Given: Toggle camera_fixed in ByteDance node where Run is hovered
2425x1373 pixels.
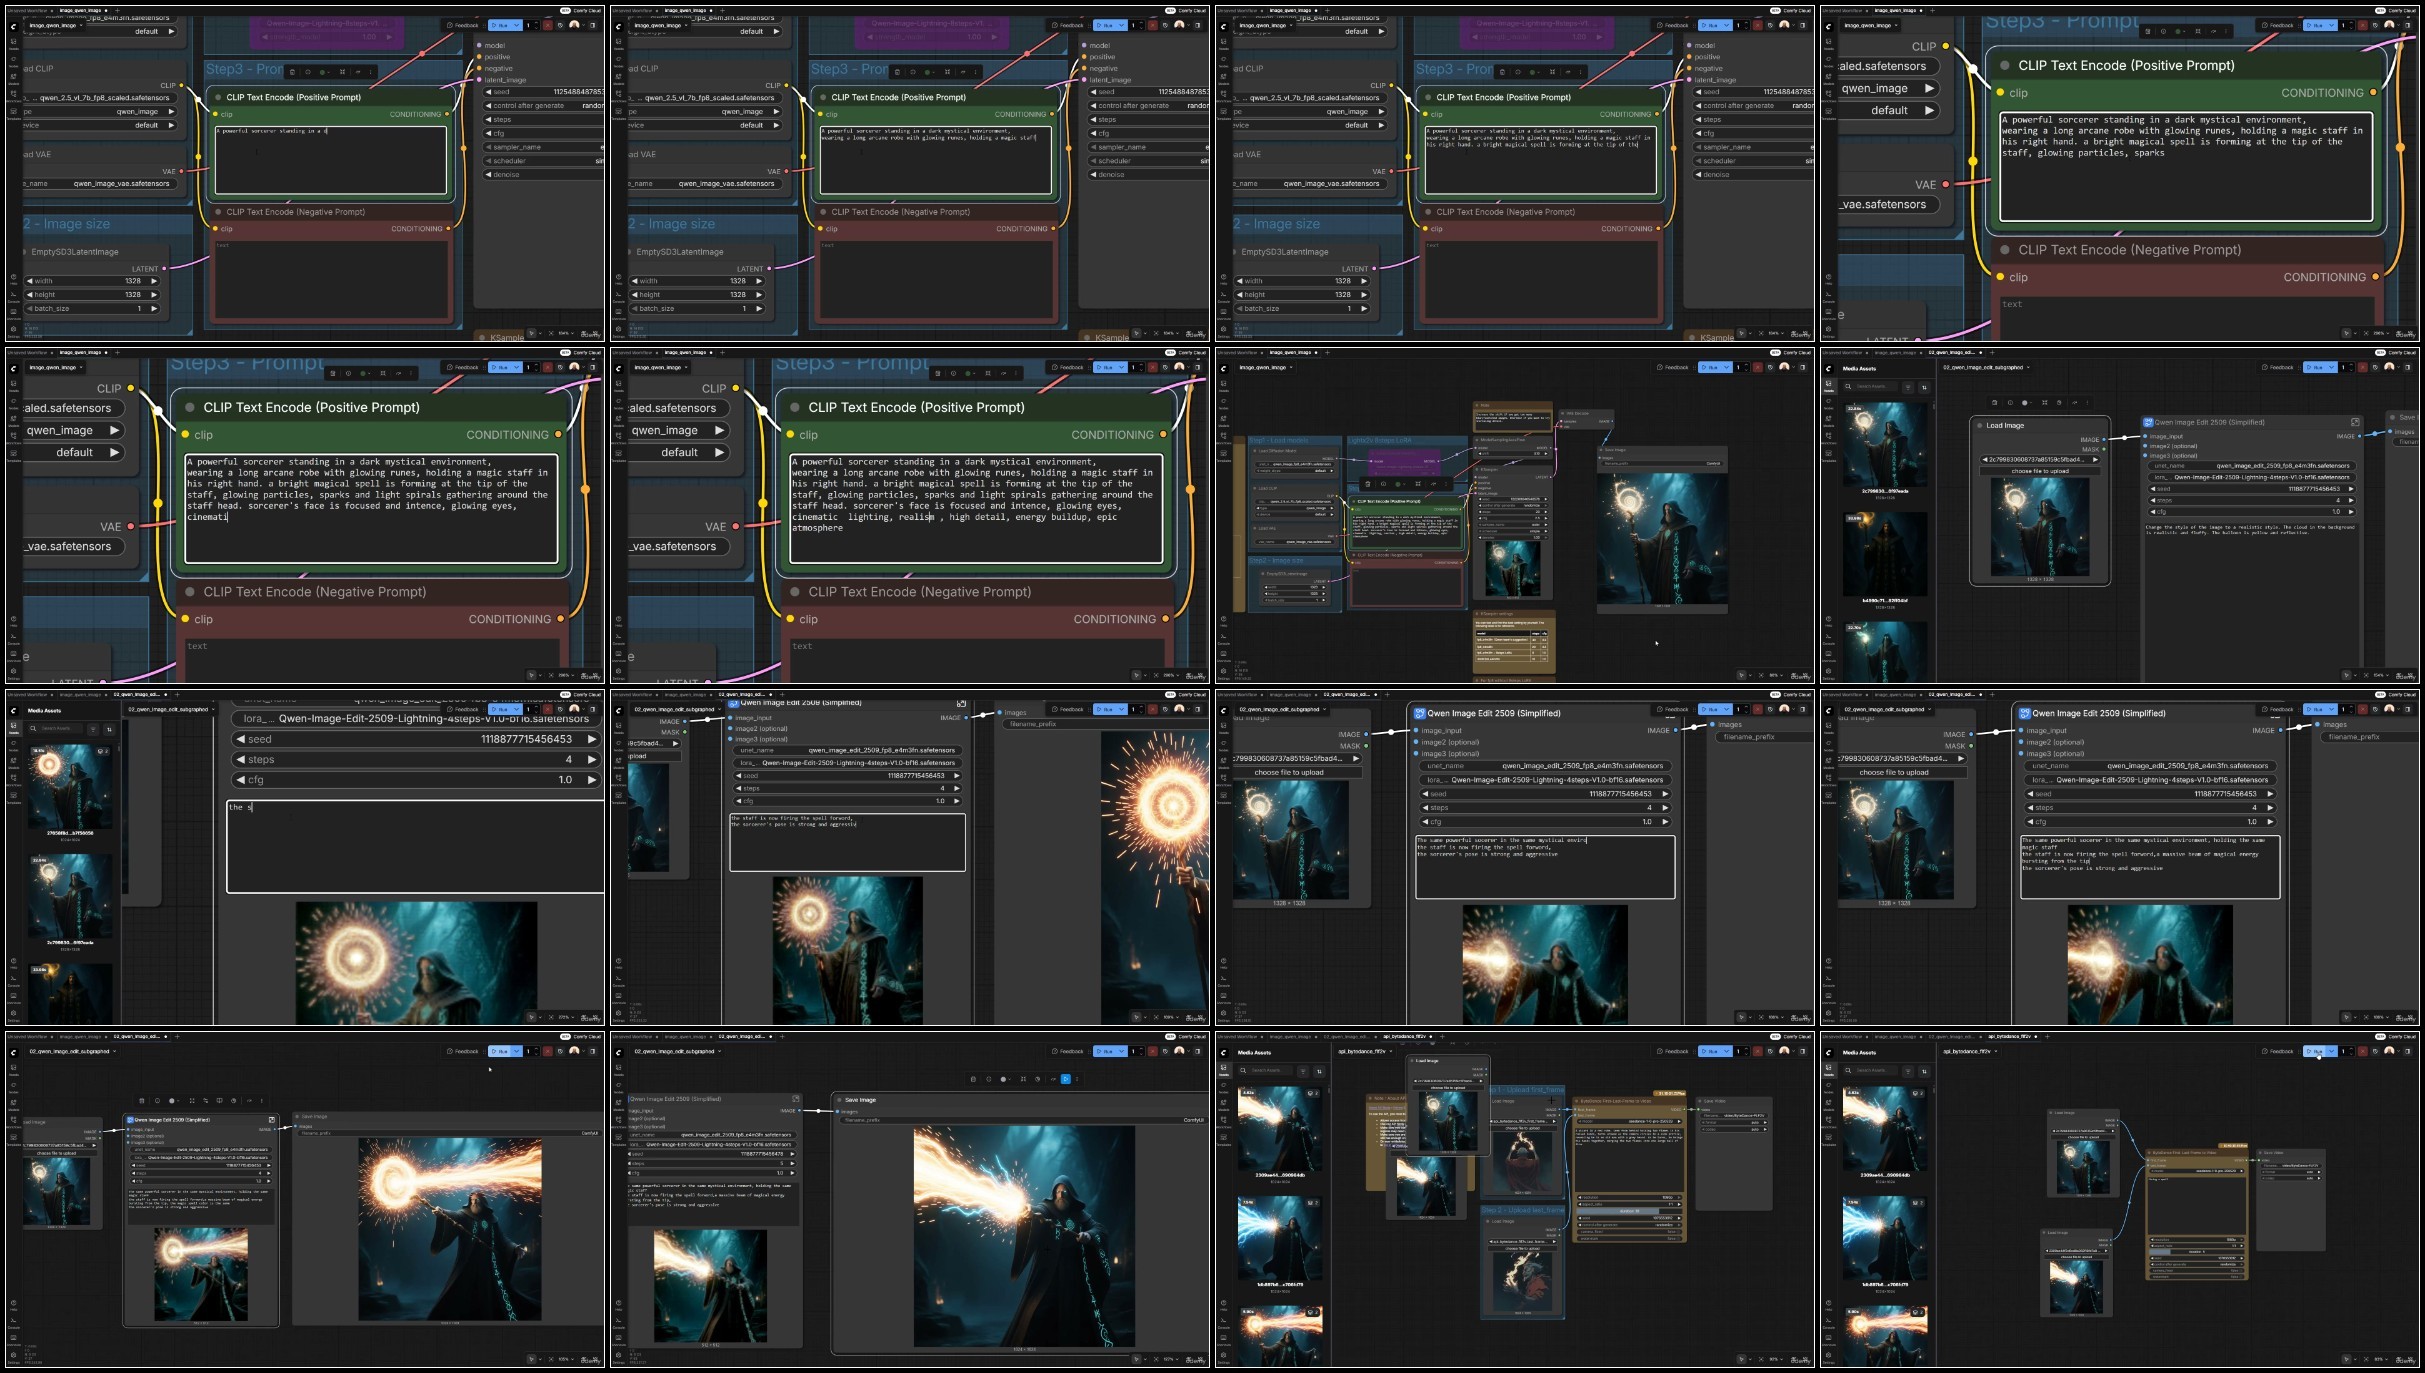Looking at the screenshot, I should coord(2240,1270).
